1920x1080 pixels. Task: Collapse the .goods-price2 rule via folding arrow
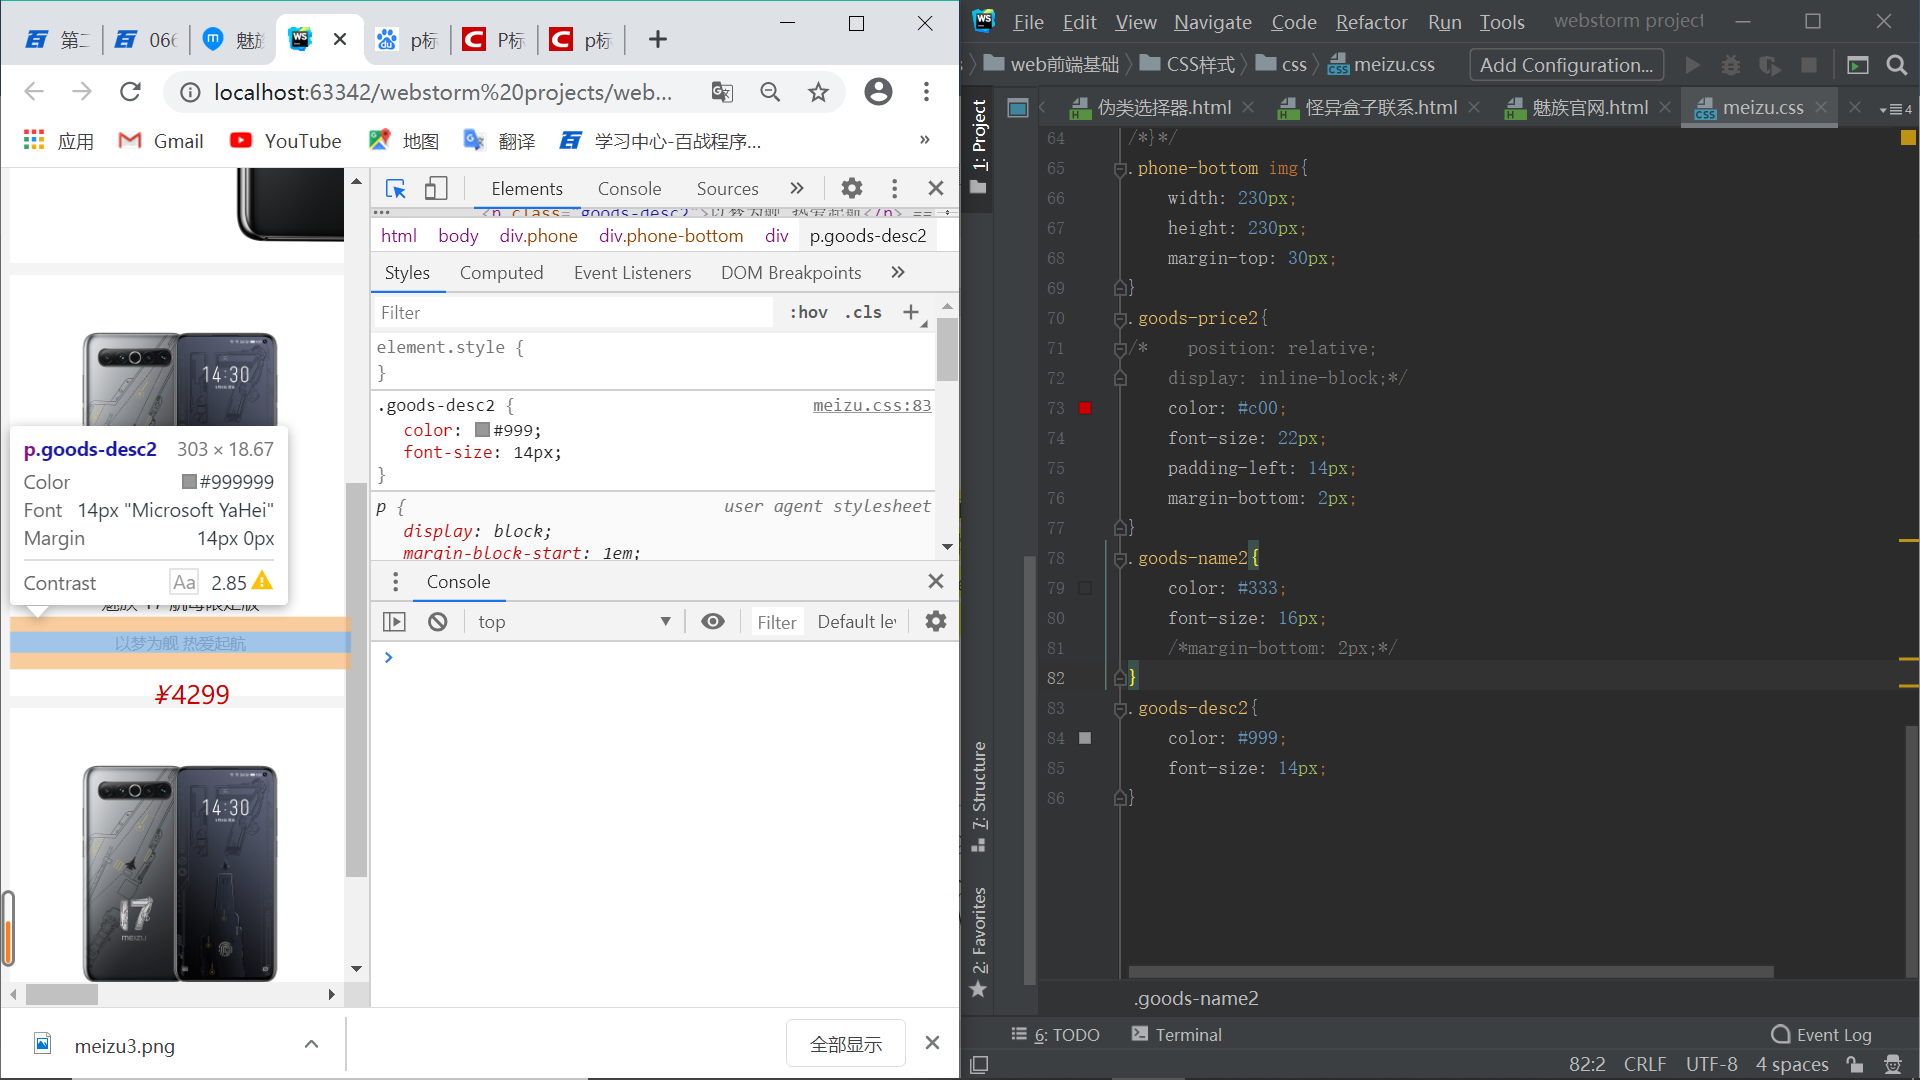point(1120,318)
